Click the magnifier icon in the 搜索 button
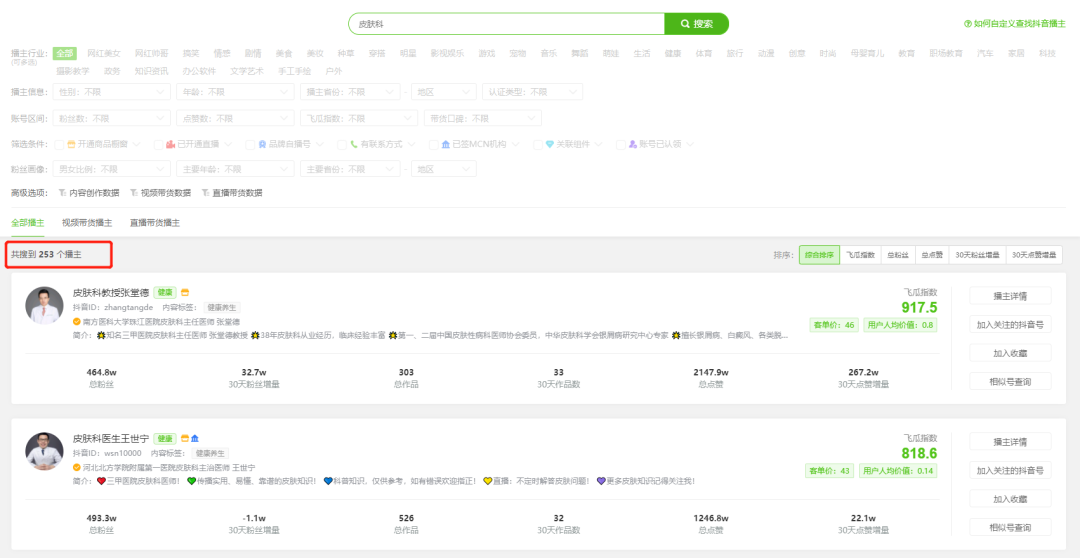 tap(685, 24)
